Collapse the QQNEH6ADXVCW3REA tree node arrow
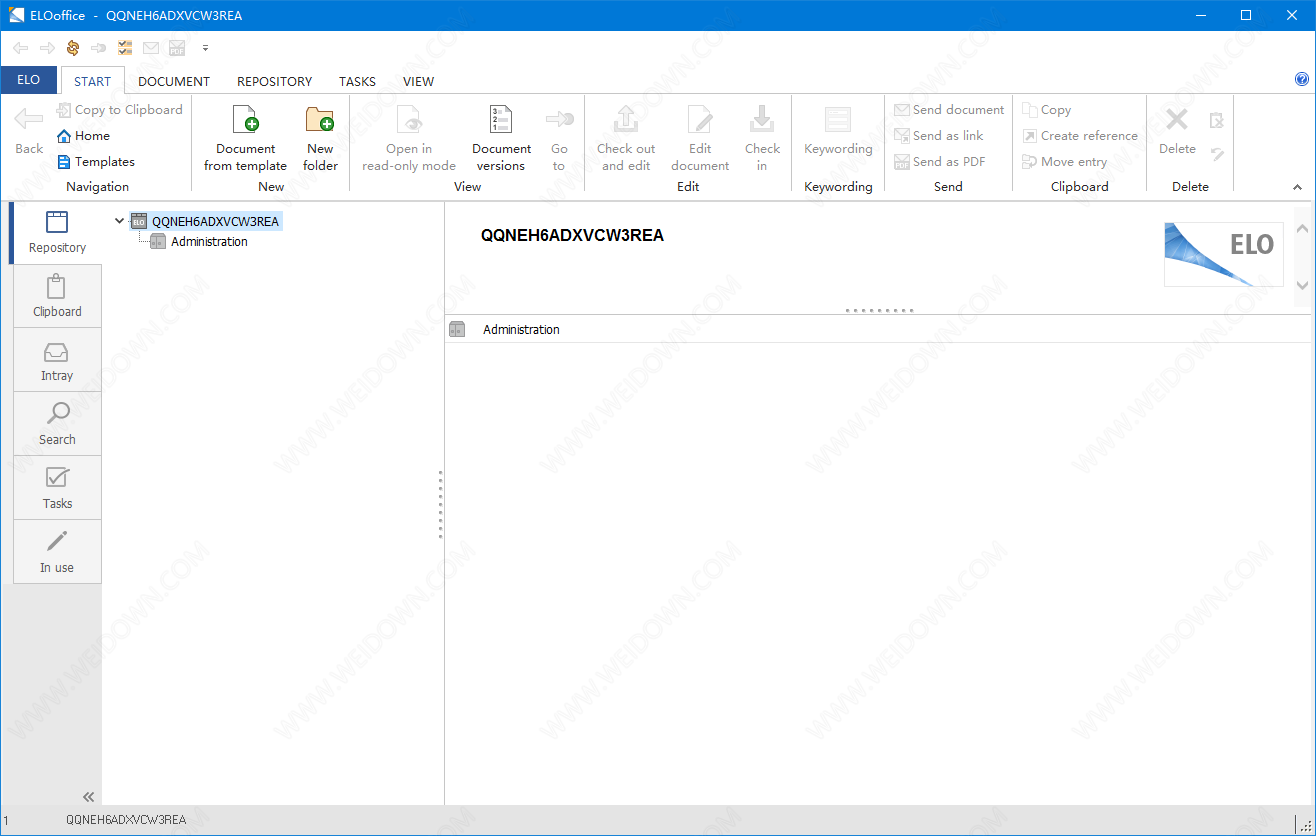 coord(119,221)
